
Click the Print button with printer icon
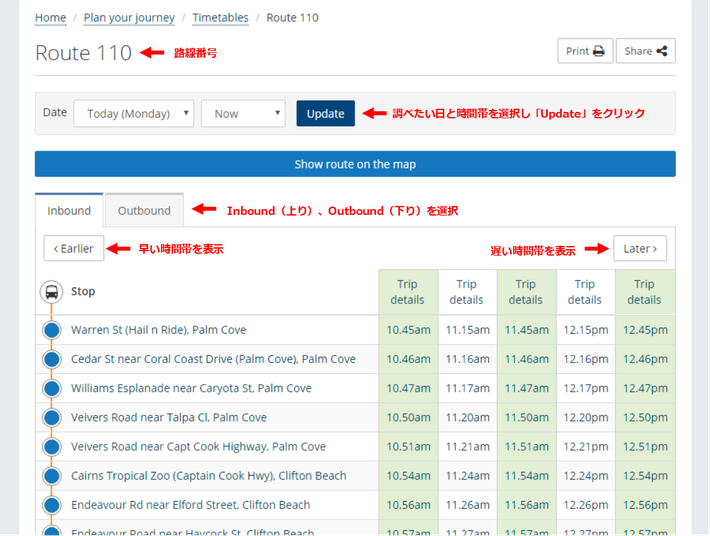click(584, 51)
